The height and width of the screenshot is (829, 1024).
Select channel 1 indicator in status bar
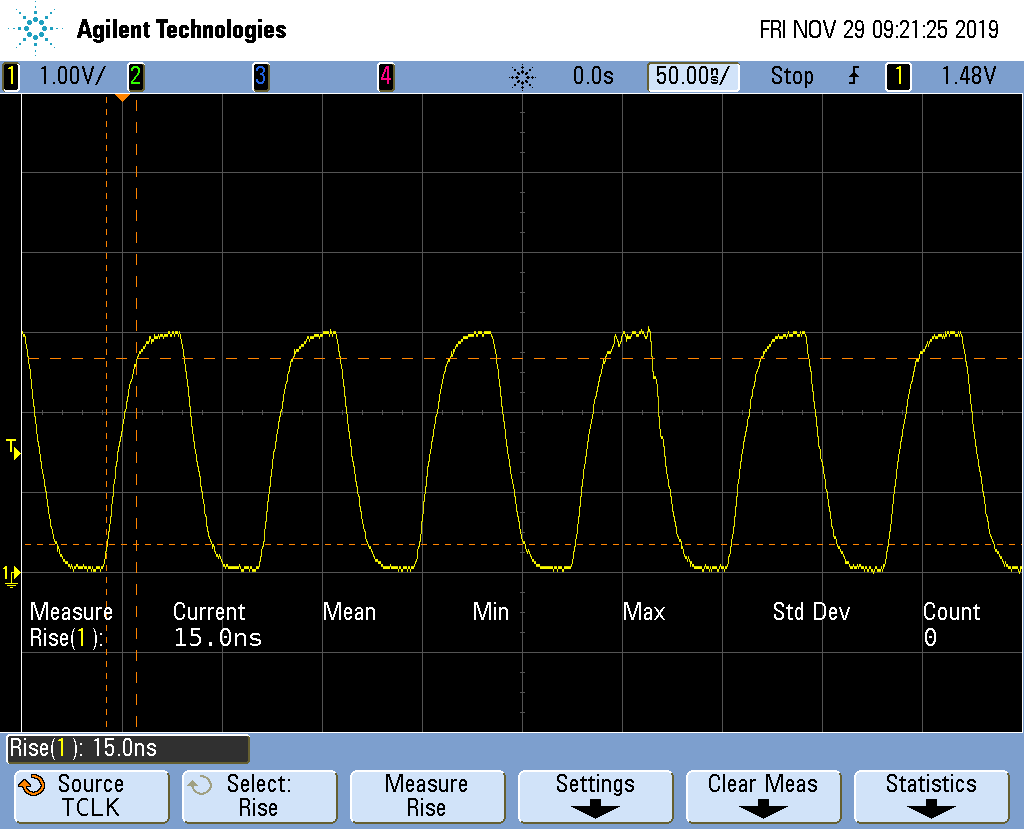click(x=10, y=76)
